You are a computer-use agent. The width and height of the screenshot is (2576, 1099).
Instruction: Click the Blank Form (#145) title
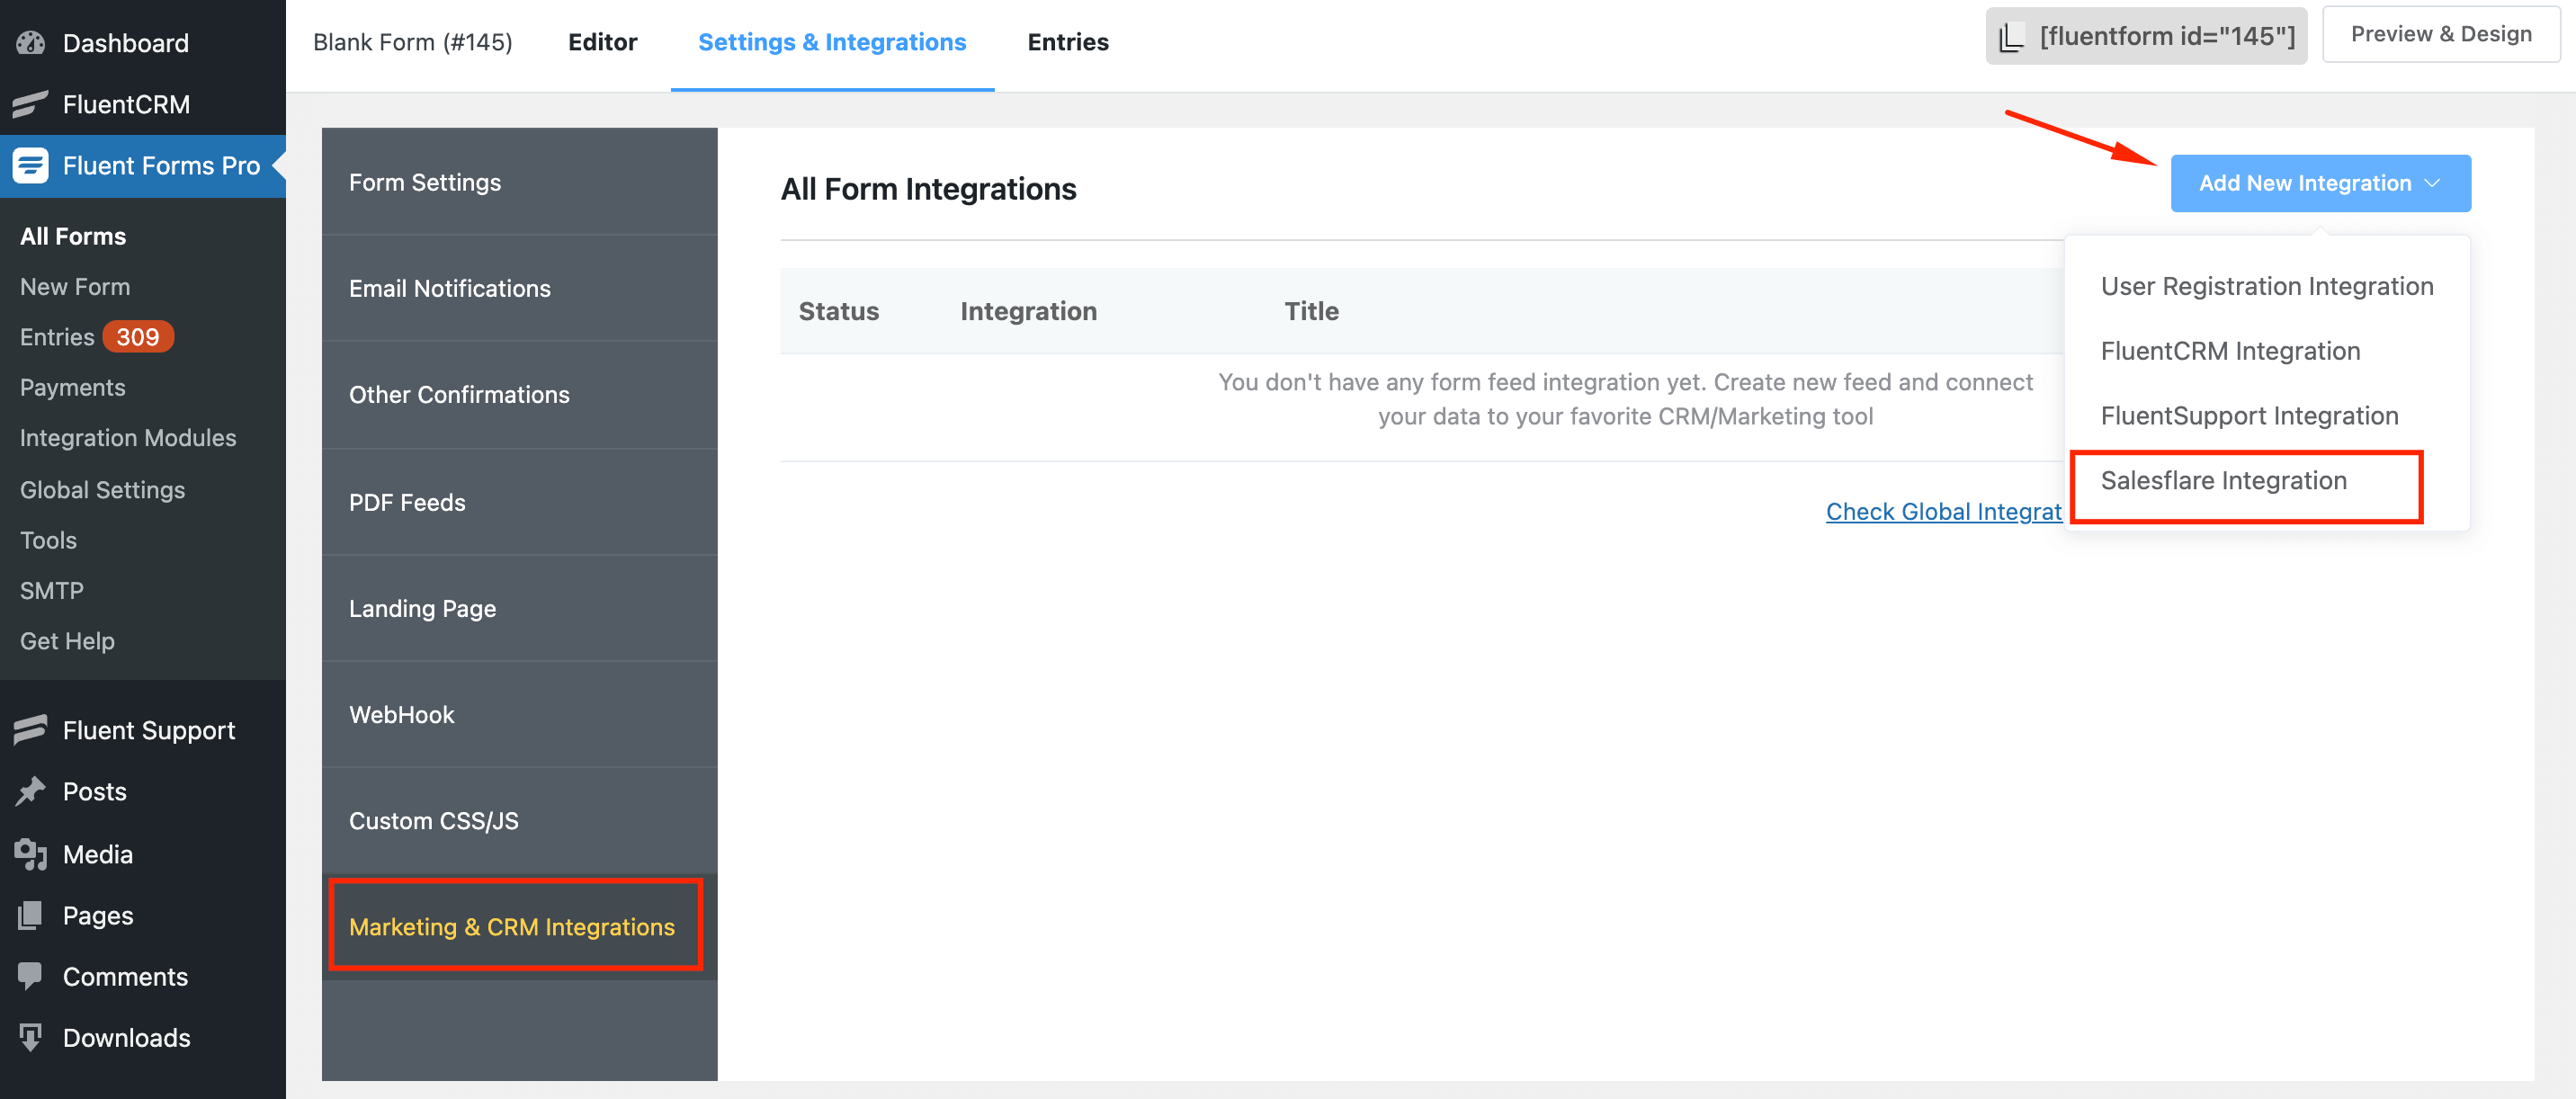[412, 42]
